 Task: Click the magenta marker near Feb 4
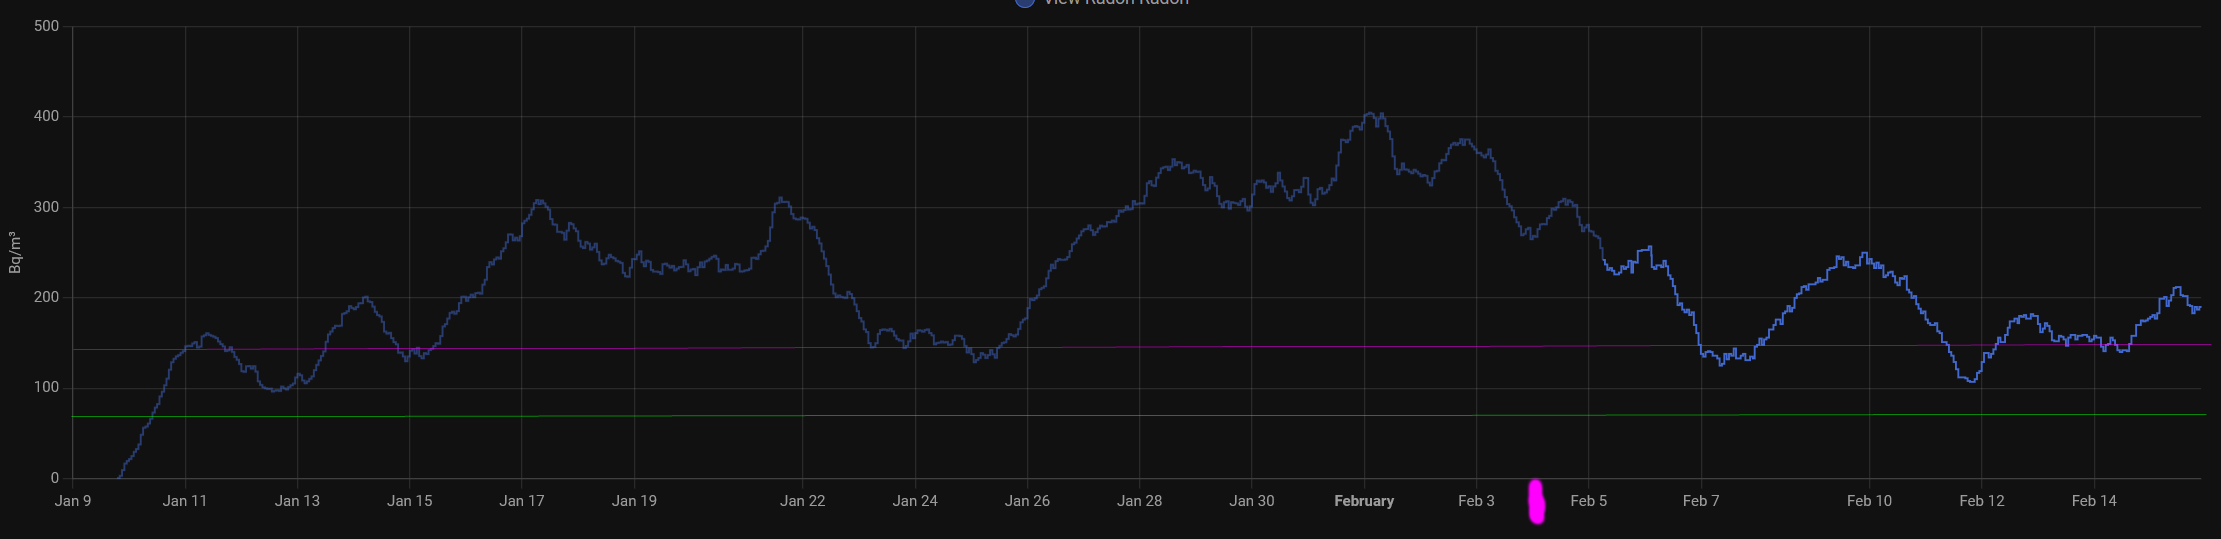pos(1536,502)
